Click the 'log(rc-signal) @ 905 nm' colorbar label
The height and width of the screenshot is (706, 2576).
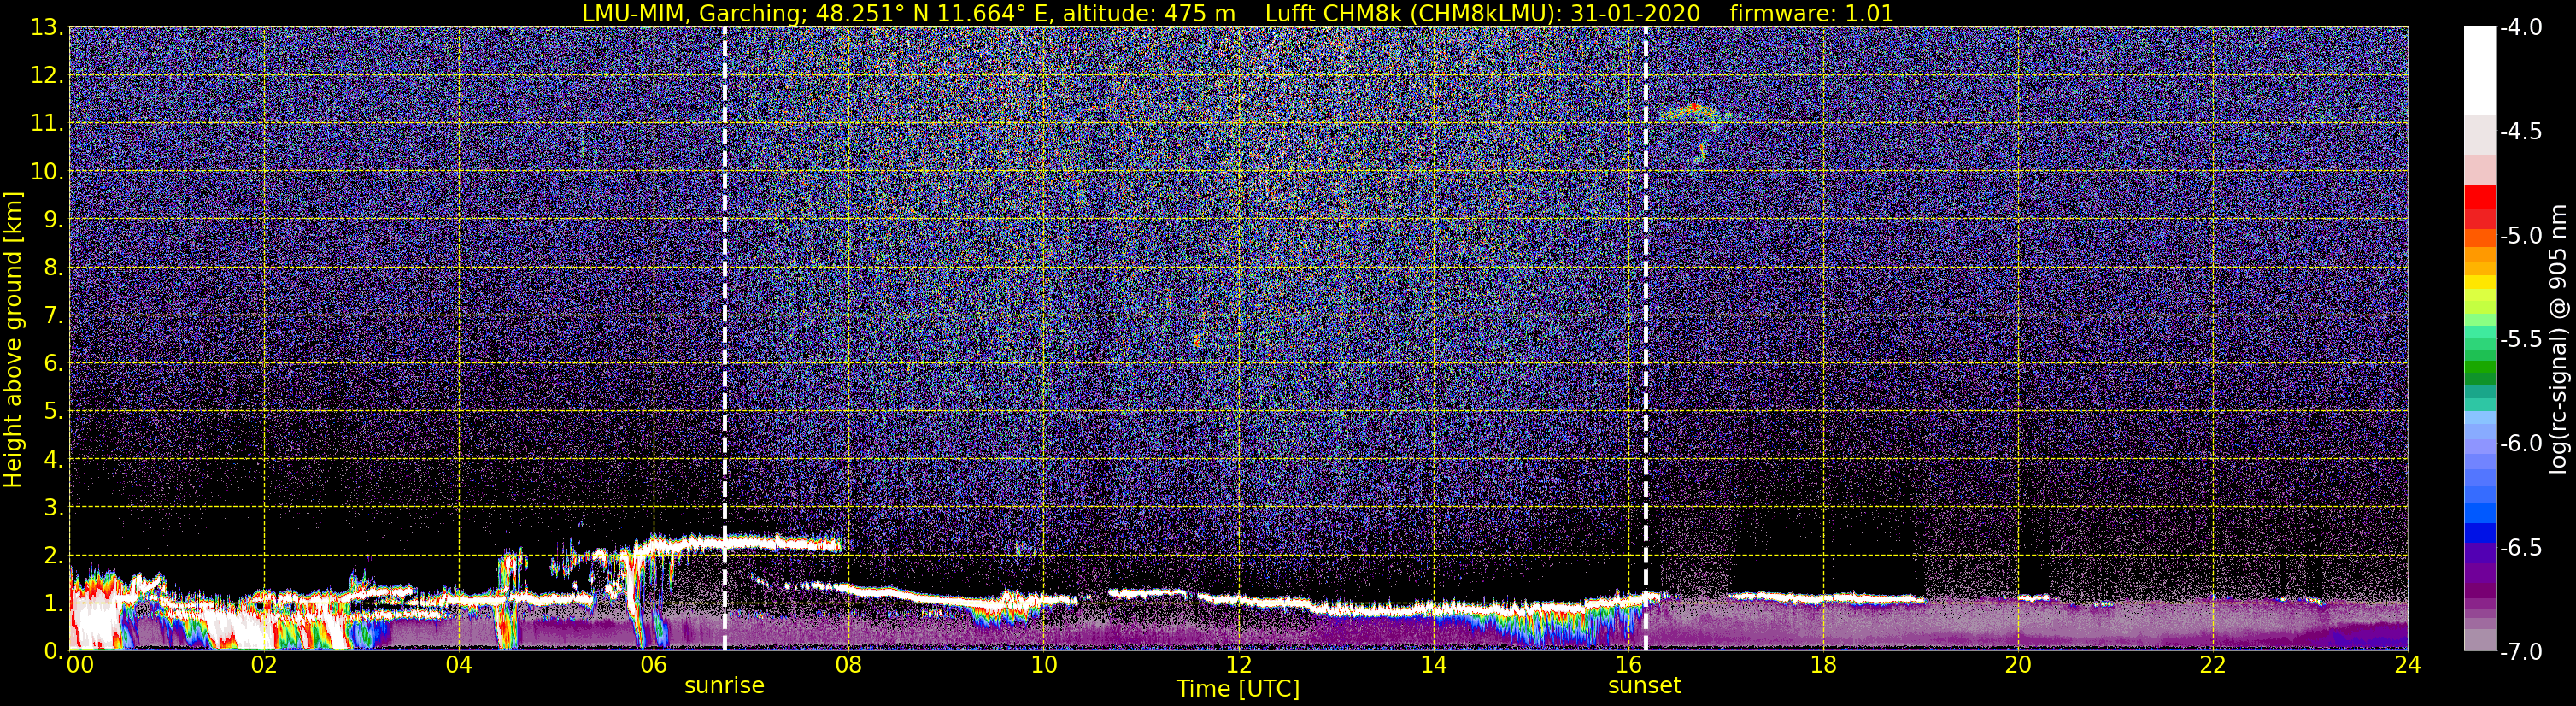click(x=2558, y=338)
